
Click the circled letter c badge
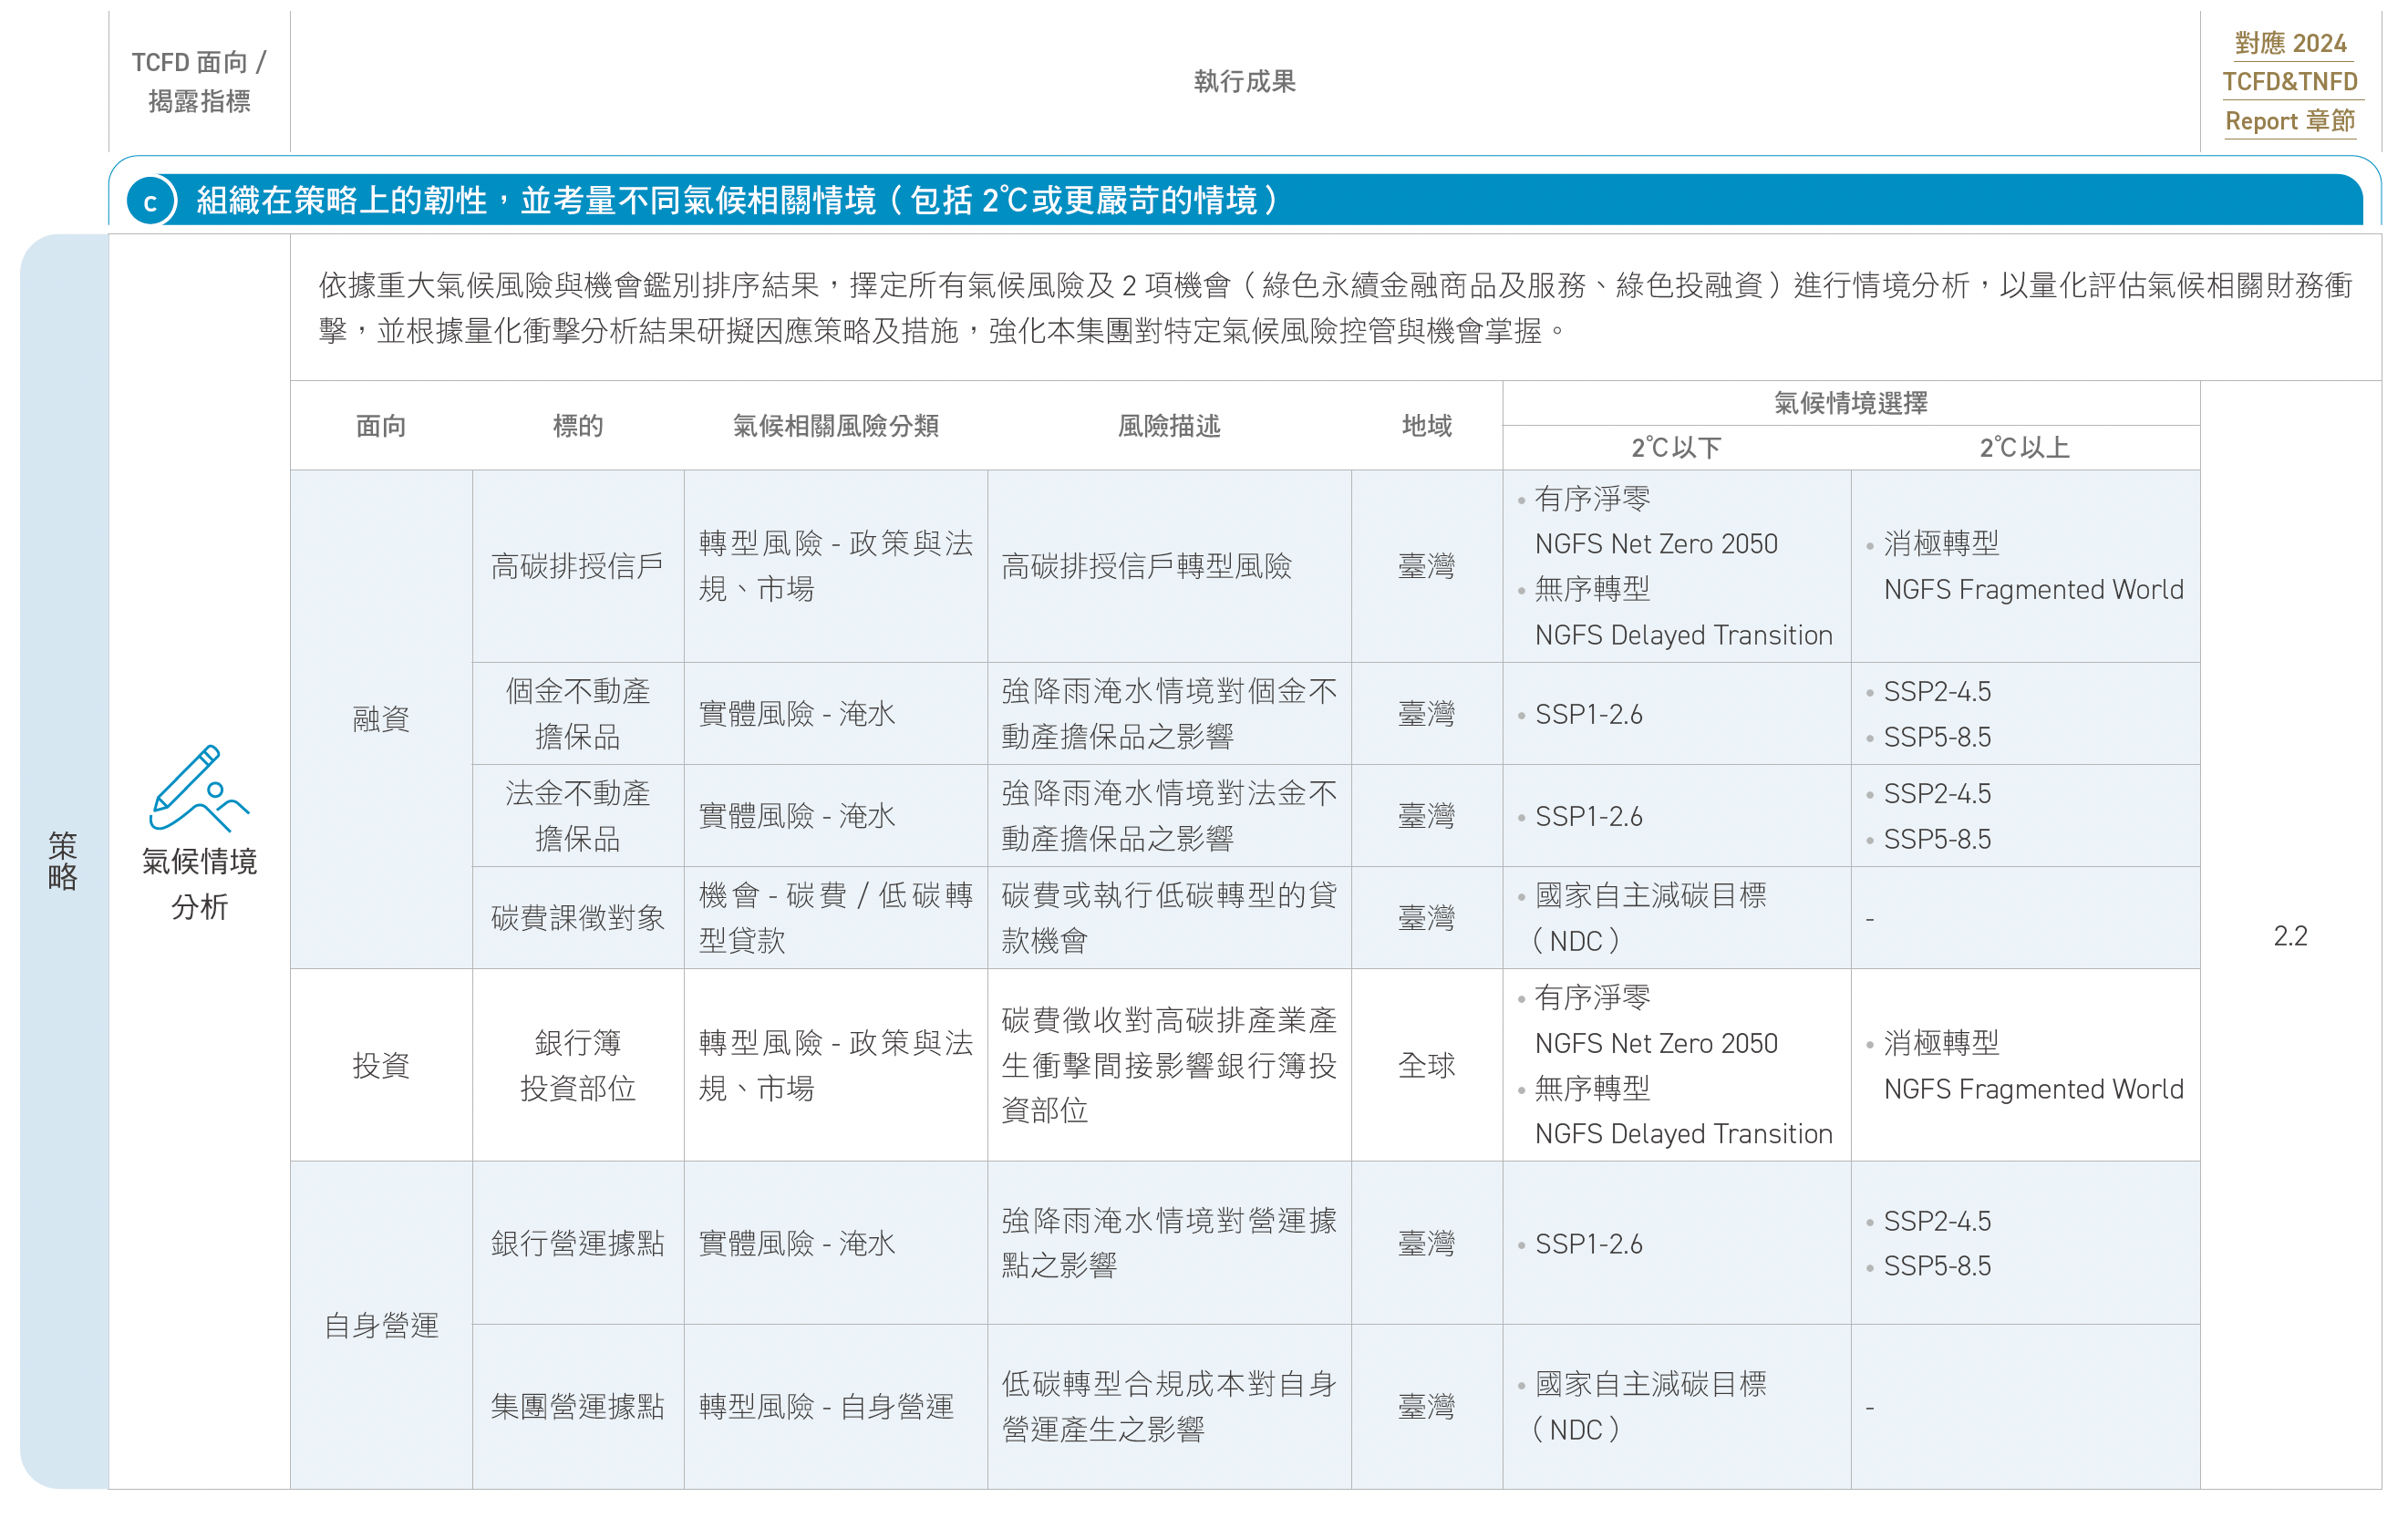151,201
